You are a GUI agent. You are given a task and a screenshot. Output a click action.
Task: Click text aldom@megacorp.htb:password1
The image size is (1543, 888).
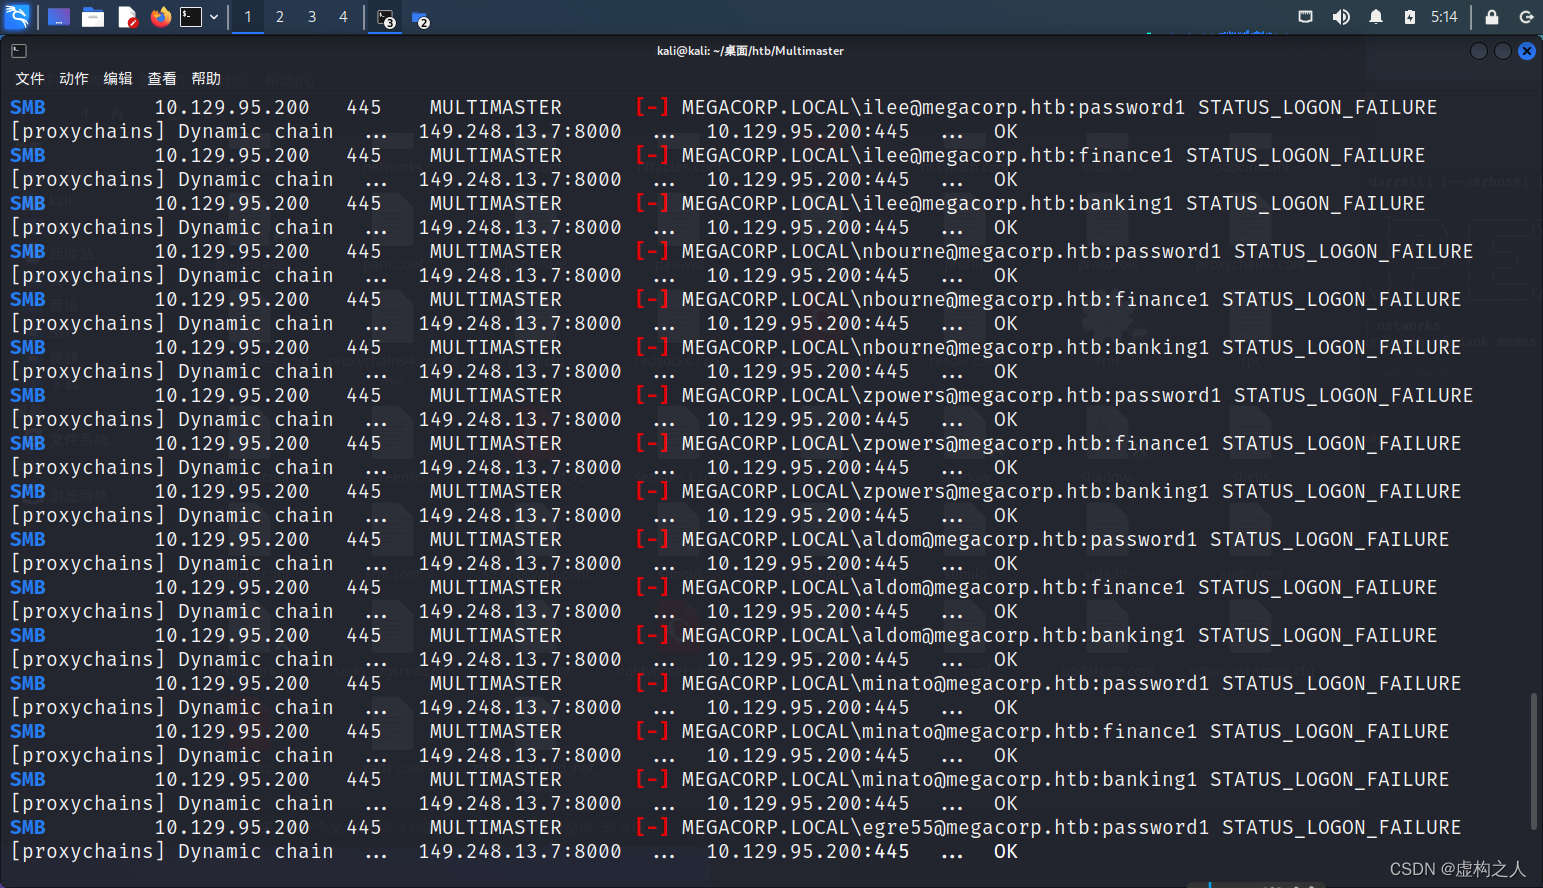pos(1030,539)
